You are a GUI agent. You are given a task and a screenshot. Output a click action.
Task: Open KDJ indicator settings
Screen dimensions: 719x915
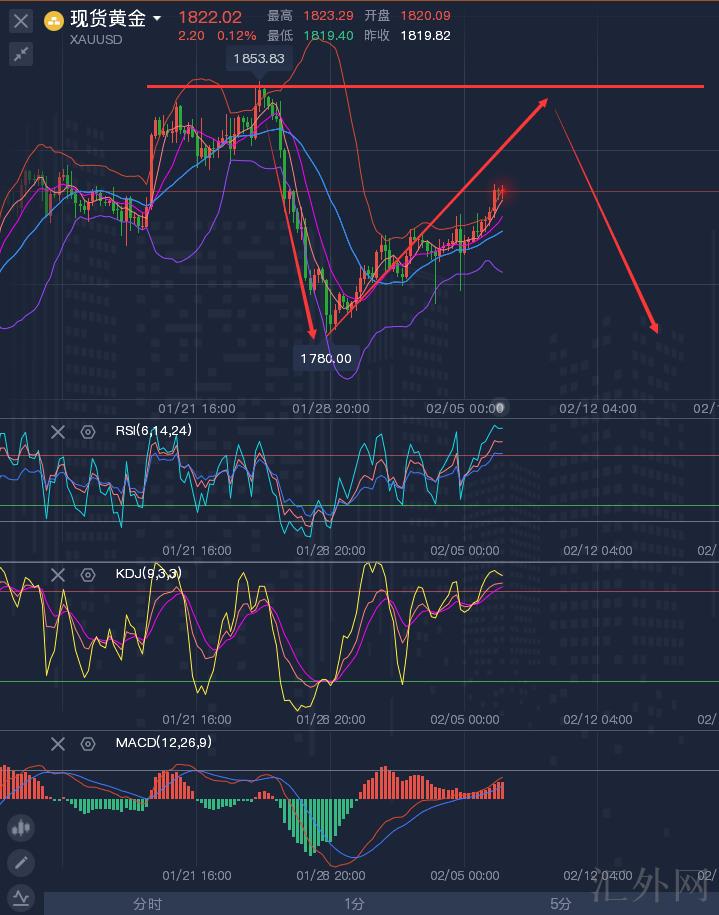click(x=88, y=574)
